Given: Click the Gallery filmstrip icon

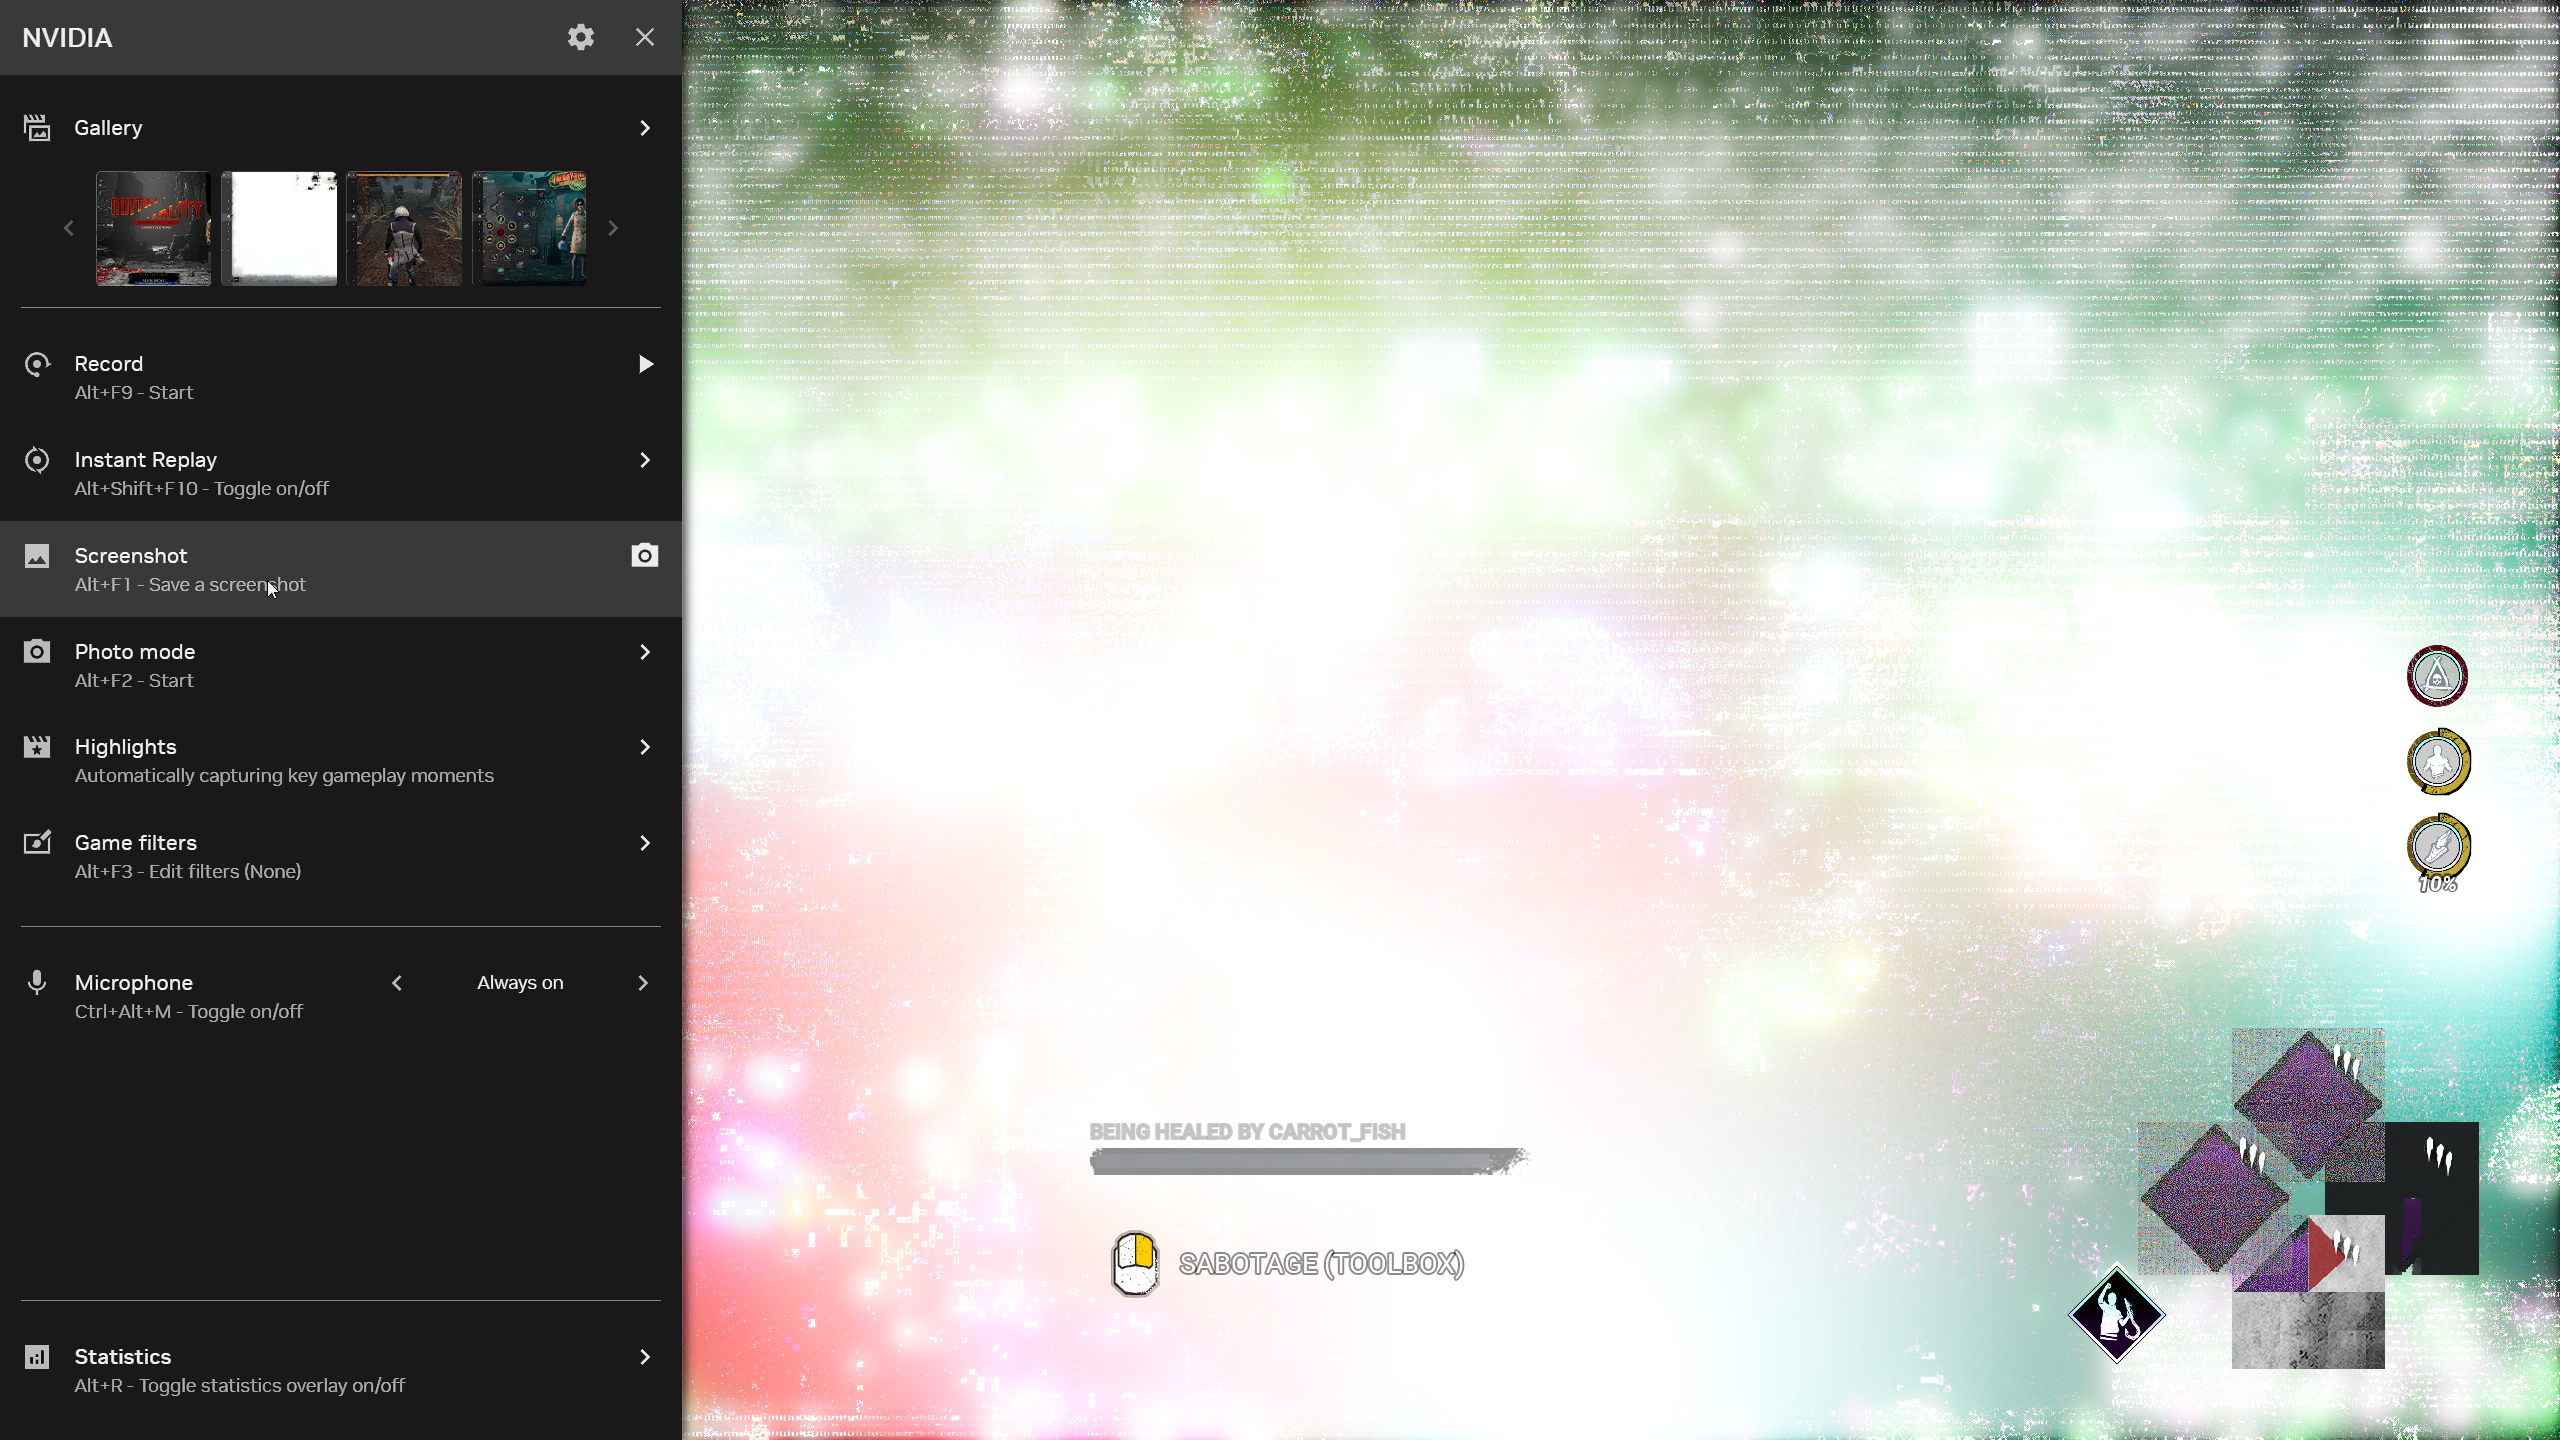Looking at the screenshot, I should (37, 128).
